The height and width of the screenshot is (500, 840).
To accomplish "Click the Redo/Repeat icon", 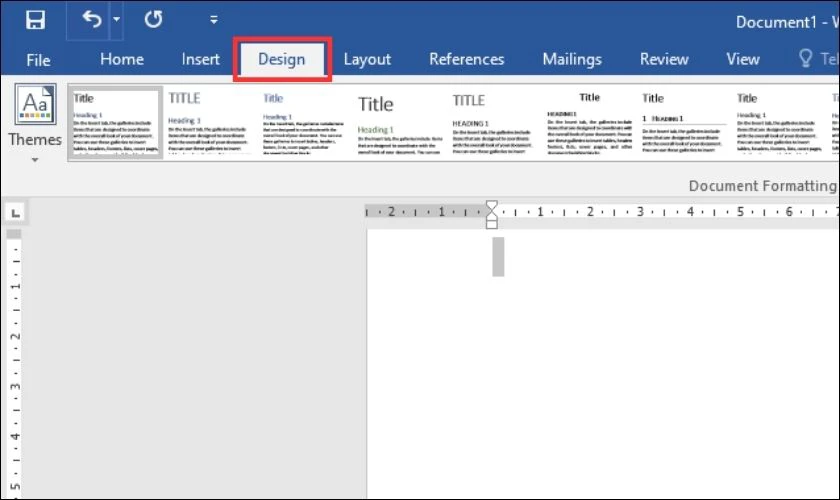I will (153, 20).
